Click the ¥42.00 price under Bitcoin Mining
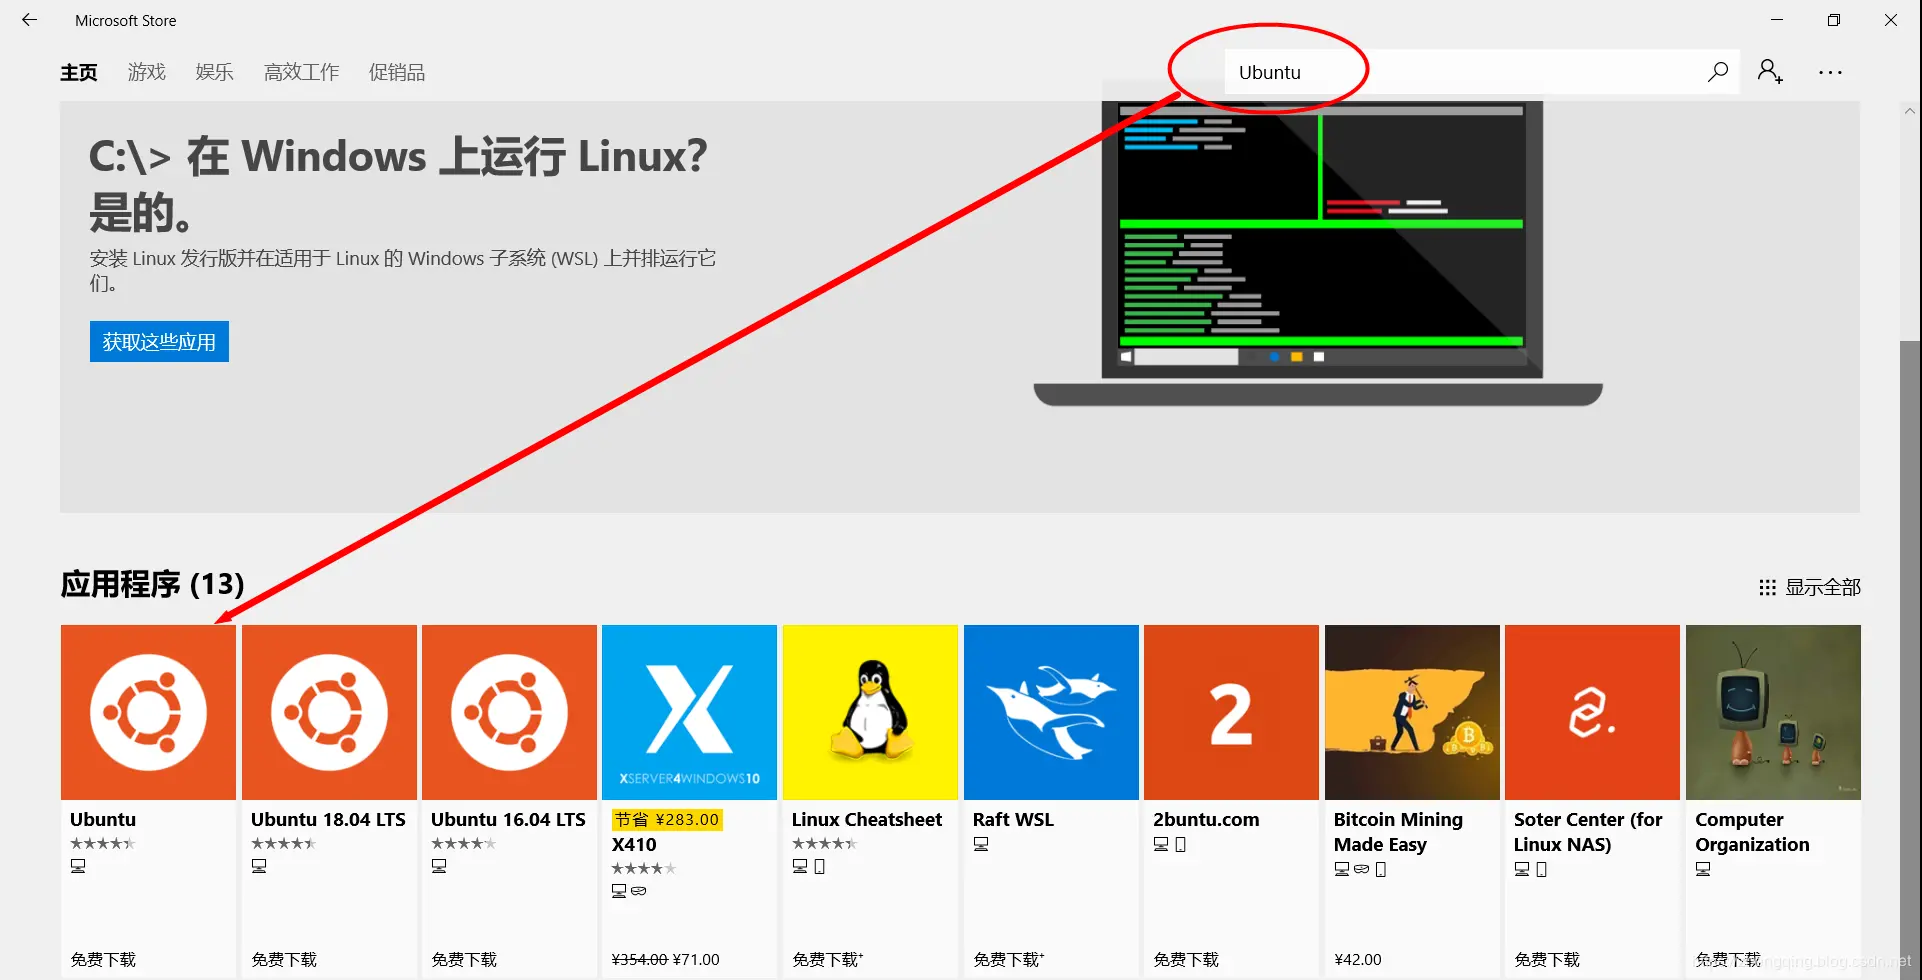This screenshot has height=980, width=1922. (1358, 959)
